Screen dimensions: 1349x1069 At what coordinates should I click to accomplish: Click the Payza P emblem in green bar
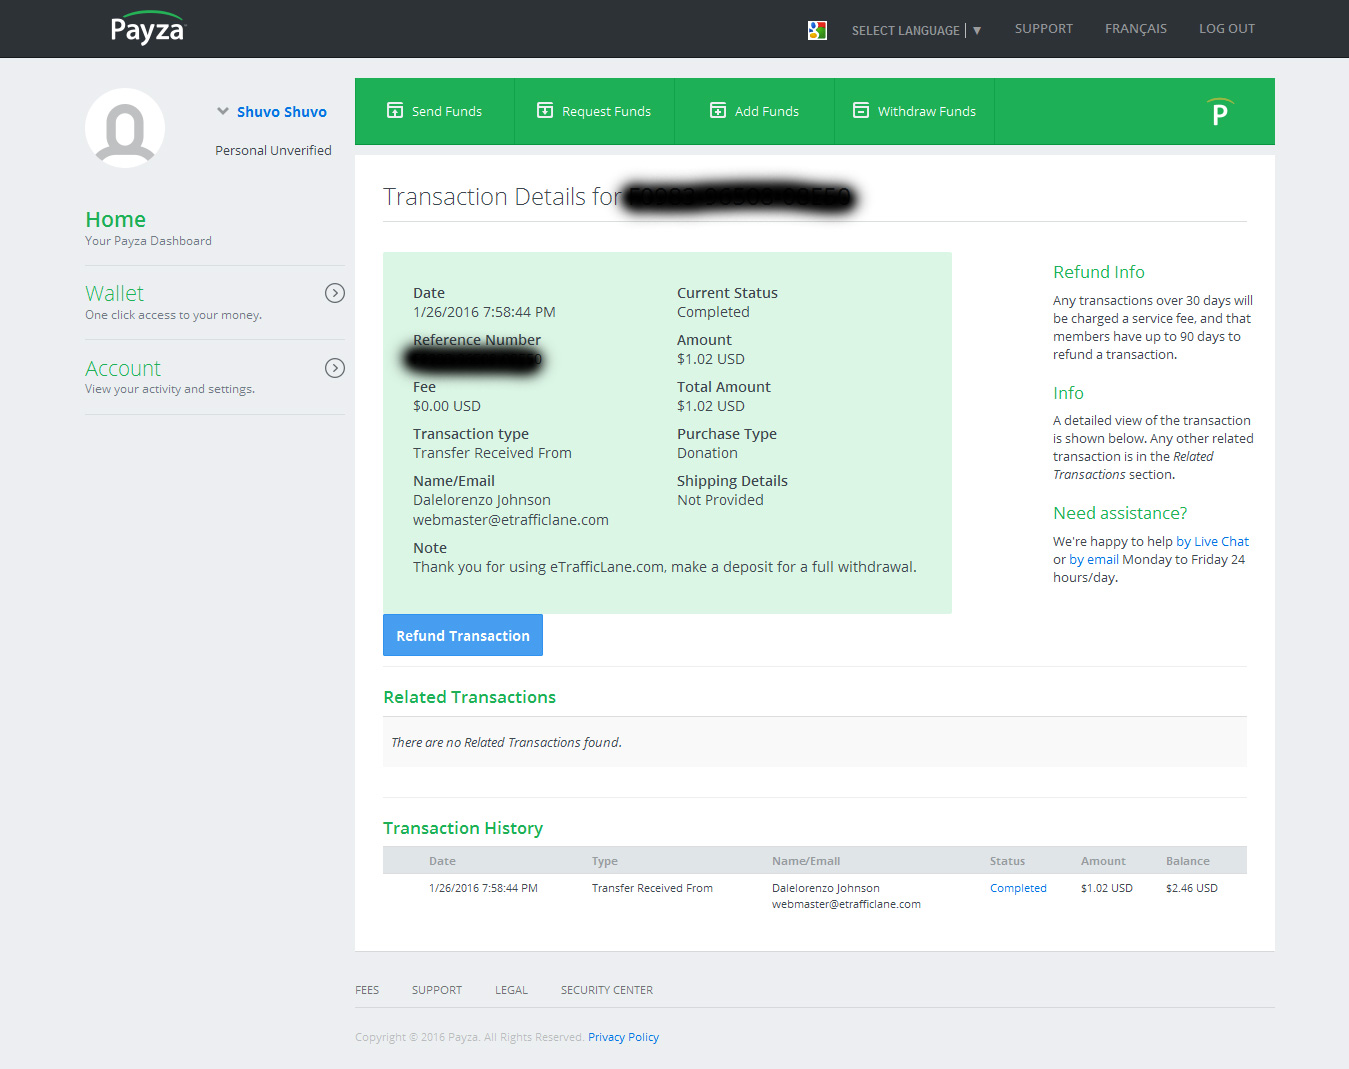(x=1219, y=112)
